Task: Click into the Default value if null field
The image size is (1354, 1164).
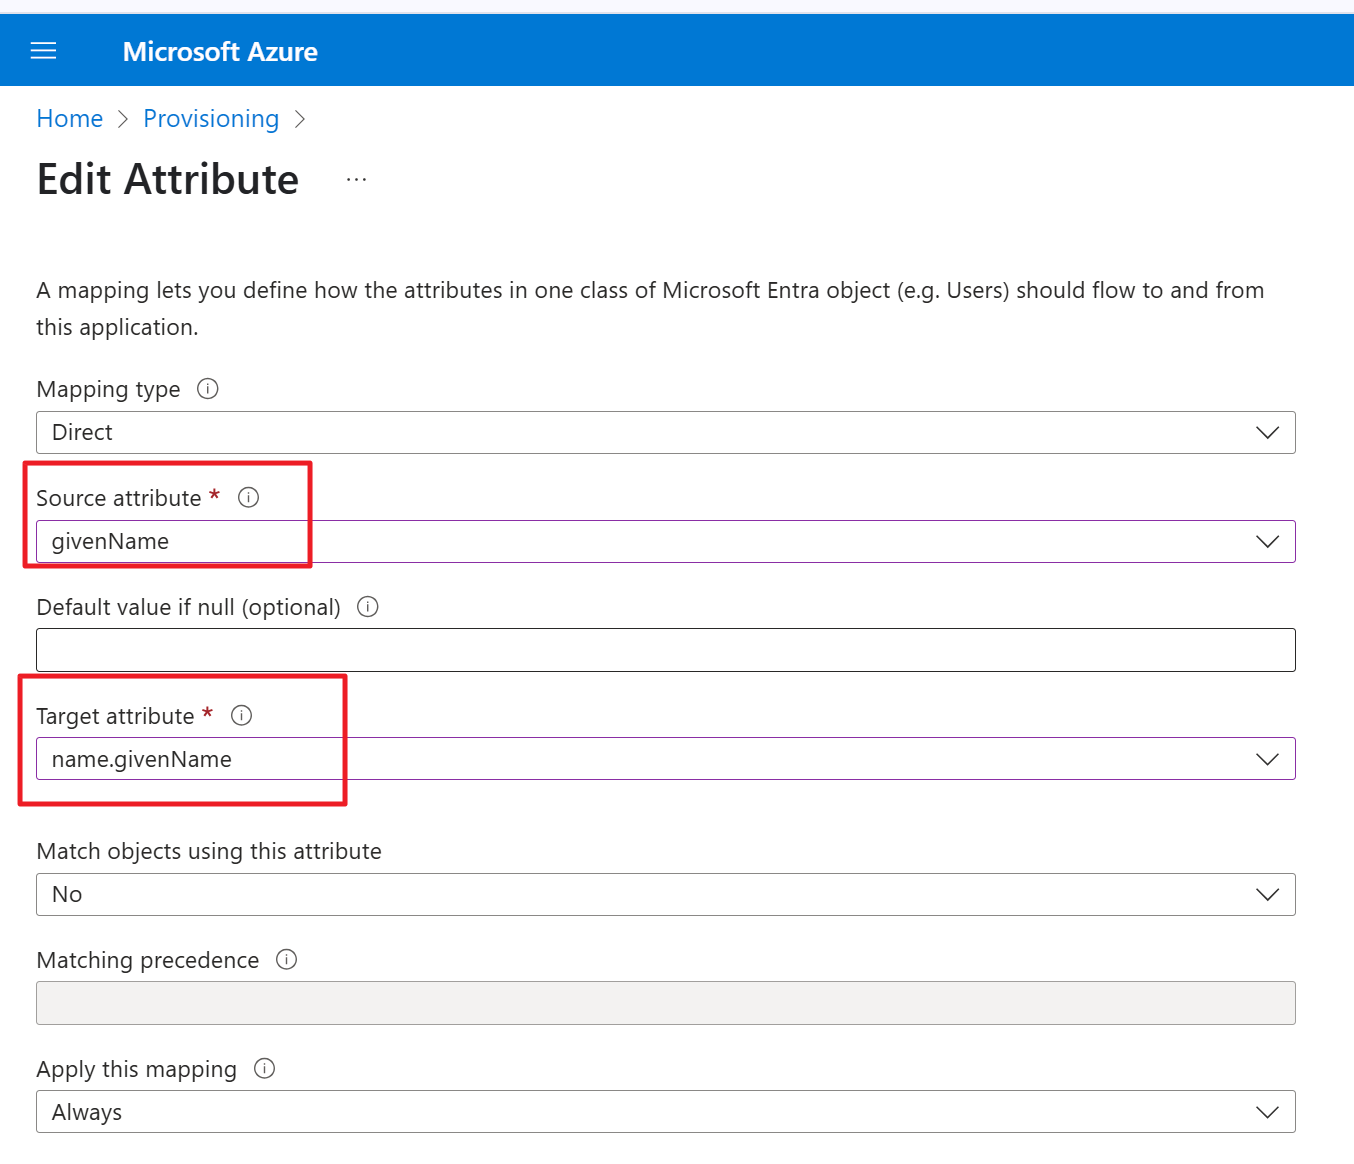Action: [665, 650]
